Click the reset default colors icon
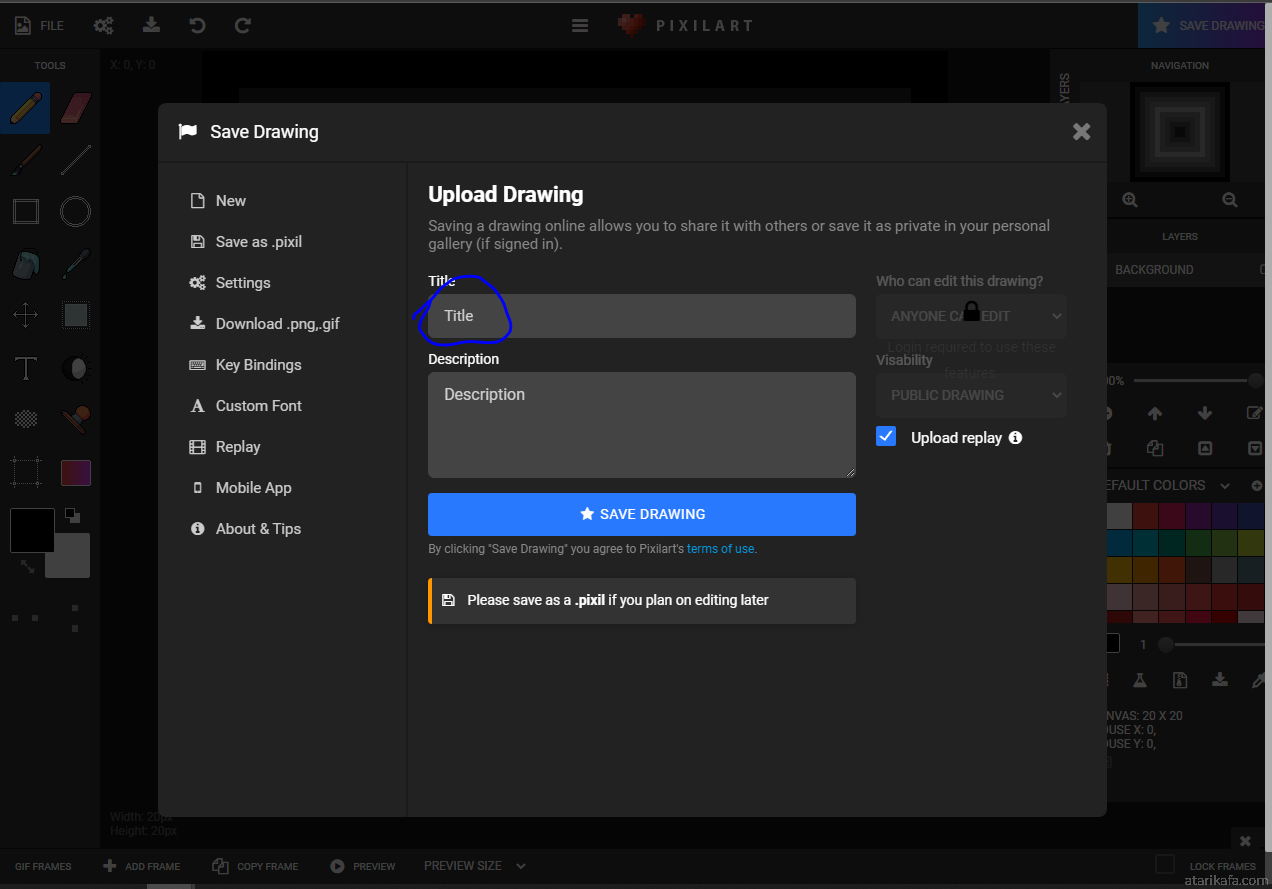 coord(72,516)
